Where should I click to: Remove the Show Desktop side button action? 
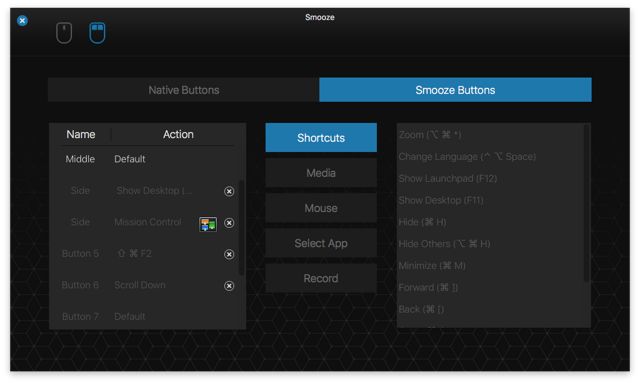[229, 191]
